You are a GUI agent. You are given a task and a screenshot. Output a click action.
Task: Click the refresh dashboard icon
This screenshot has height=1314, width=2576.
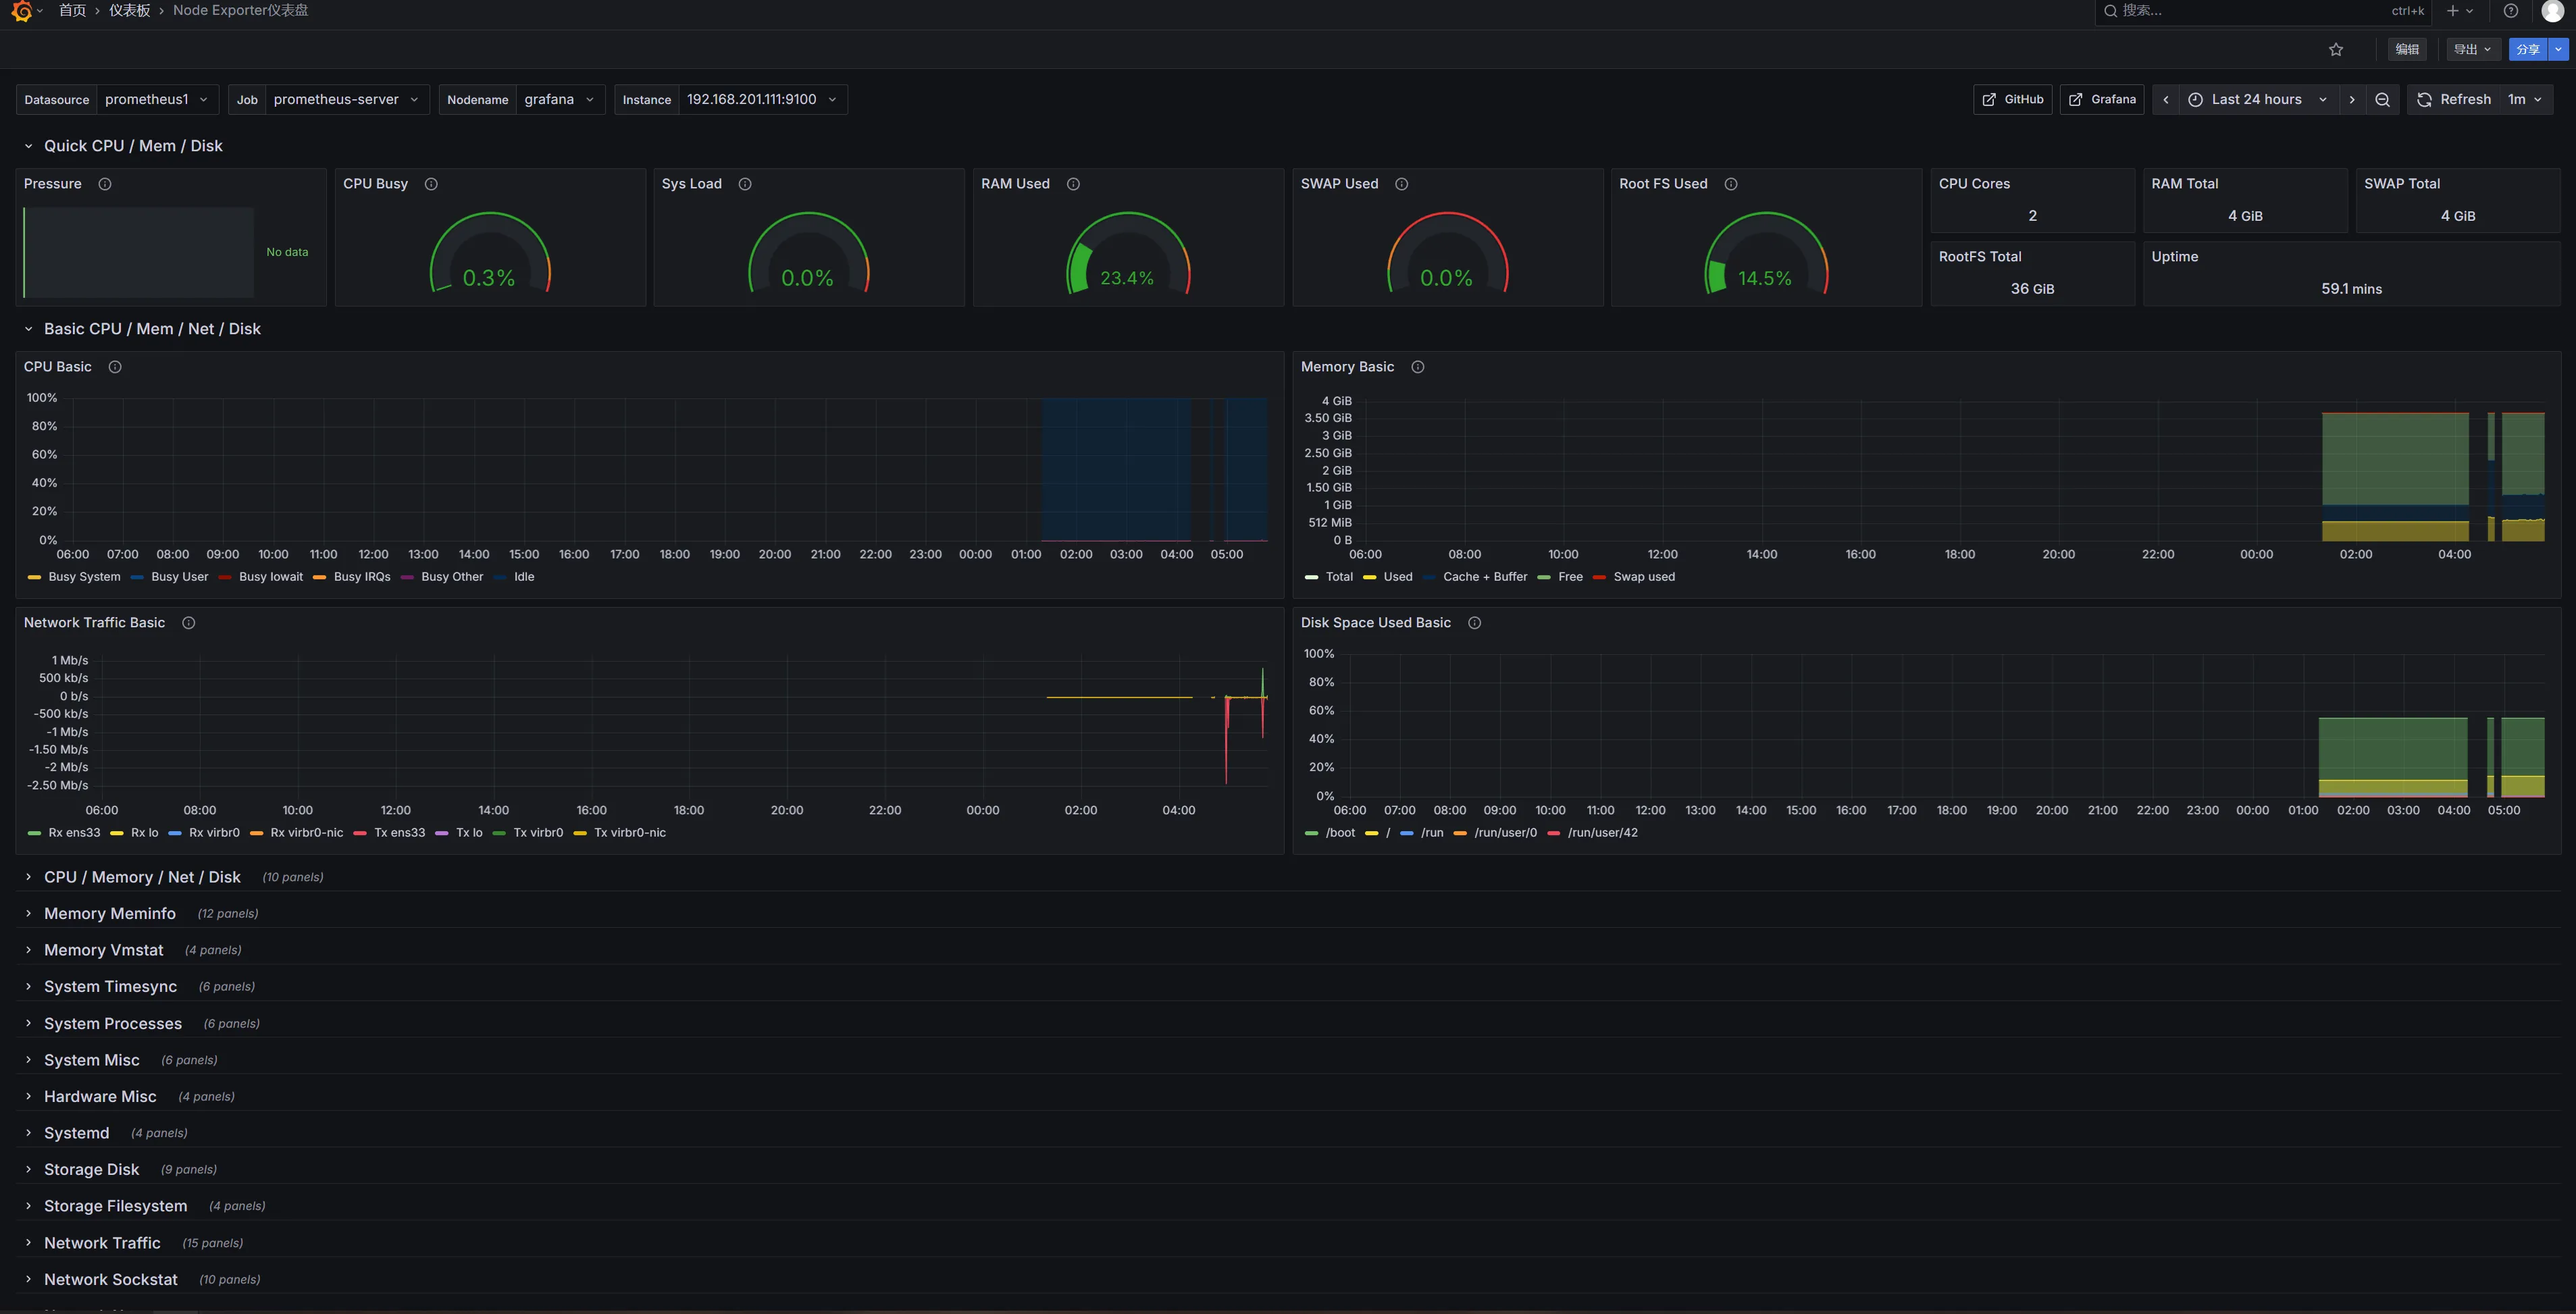click(2425, 100)
